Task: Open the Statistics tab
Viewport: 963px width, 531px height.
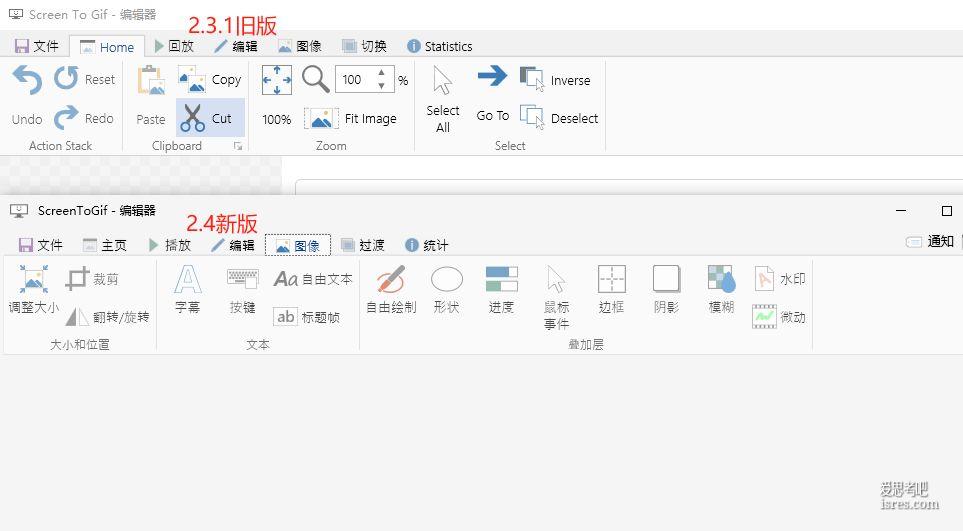Action: (x=440, y=46)
